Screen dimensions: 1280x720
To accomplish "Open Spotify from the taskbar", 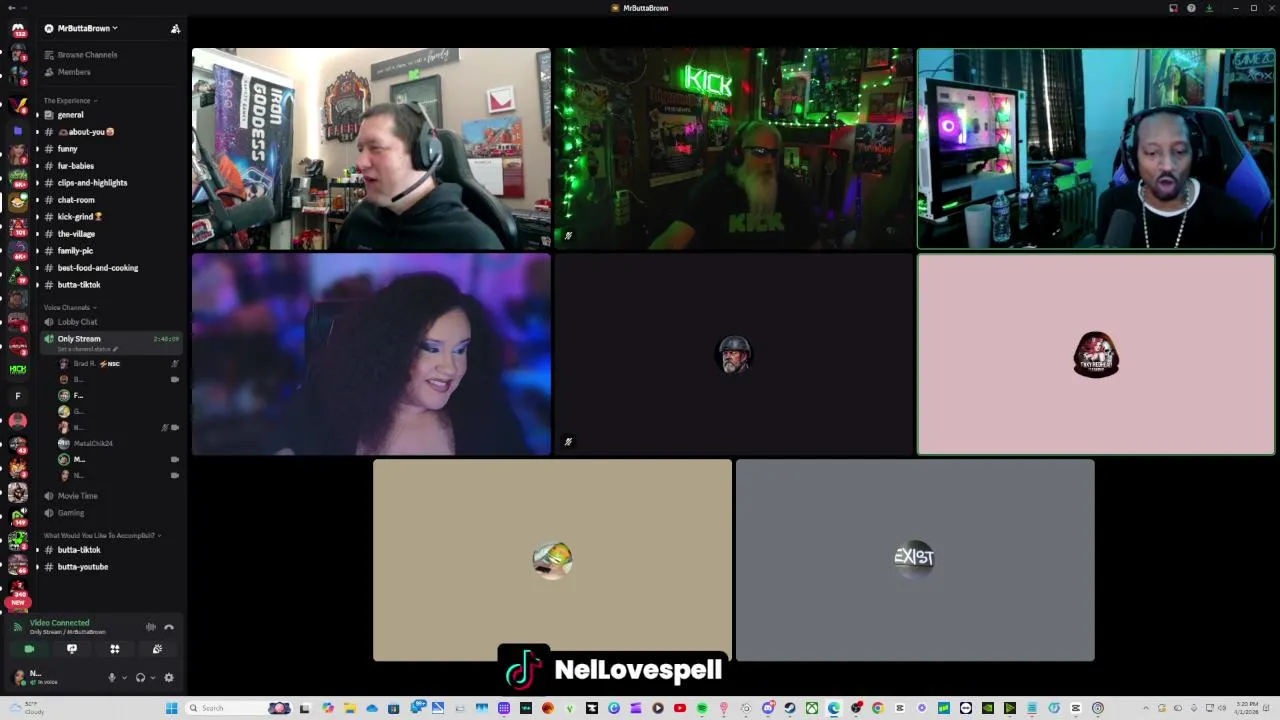I will point(702,708).
